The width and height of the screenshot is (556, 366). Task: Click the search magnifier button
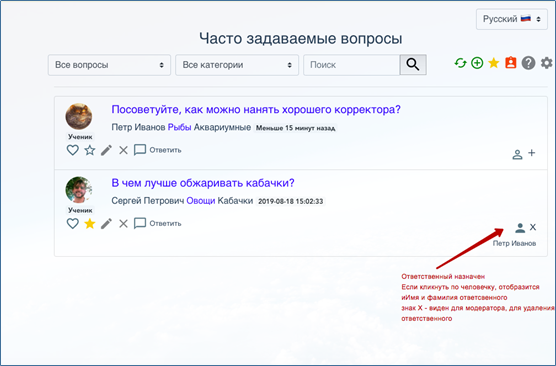pos(413,65)
